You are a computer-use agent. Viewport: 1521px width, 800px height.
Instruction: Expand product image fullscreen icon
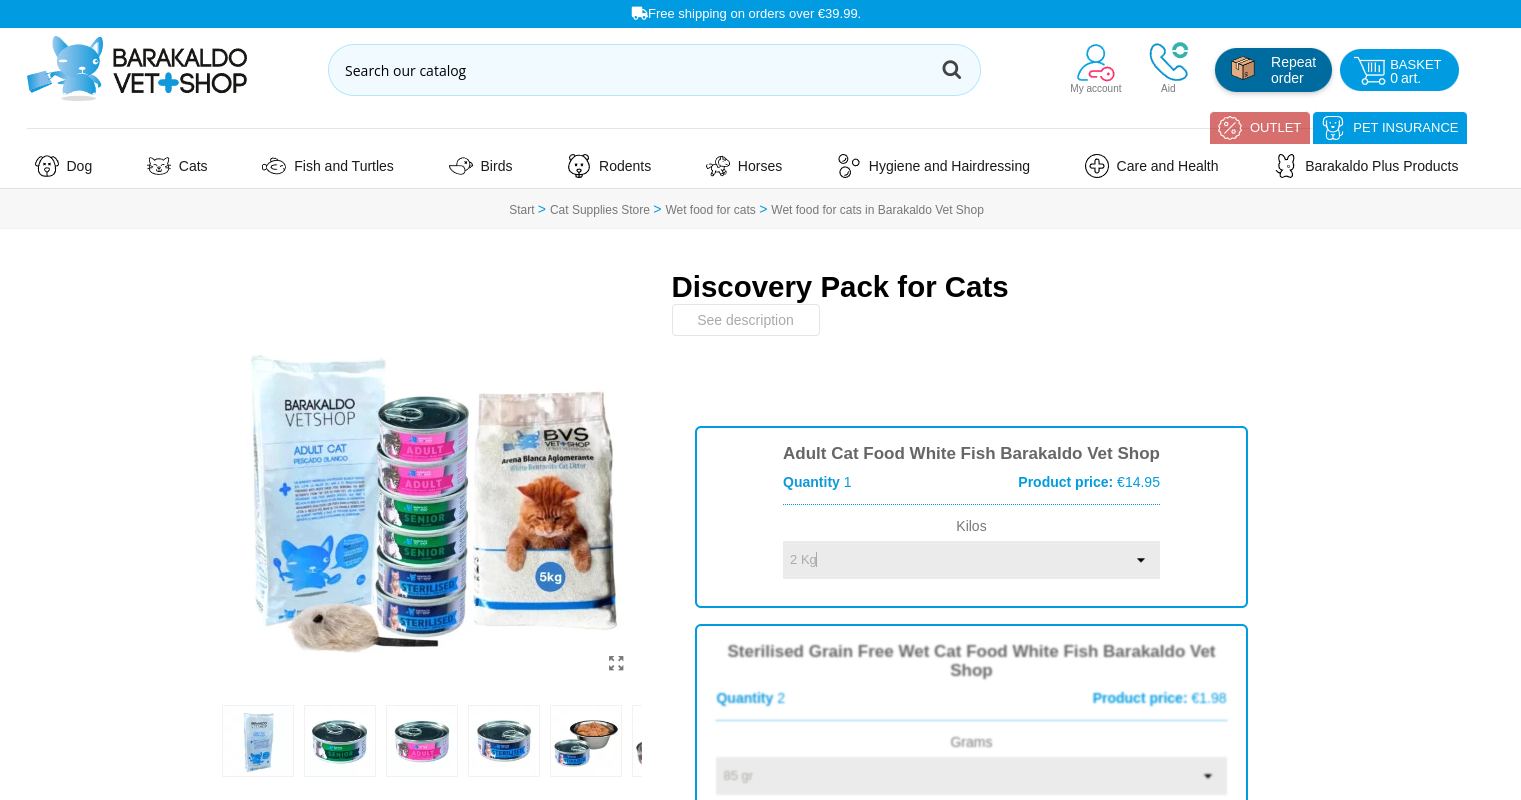(616, 663)
